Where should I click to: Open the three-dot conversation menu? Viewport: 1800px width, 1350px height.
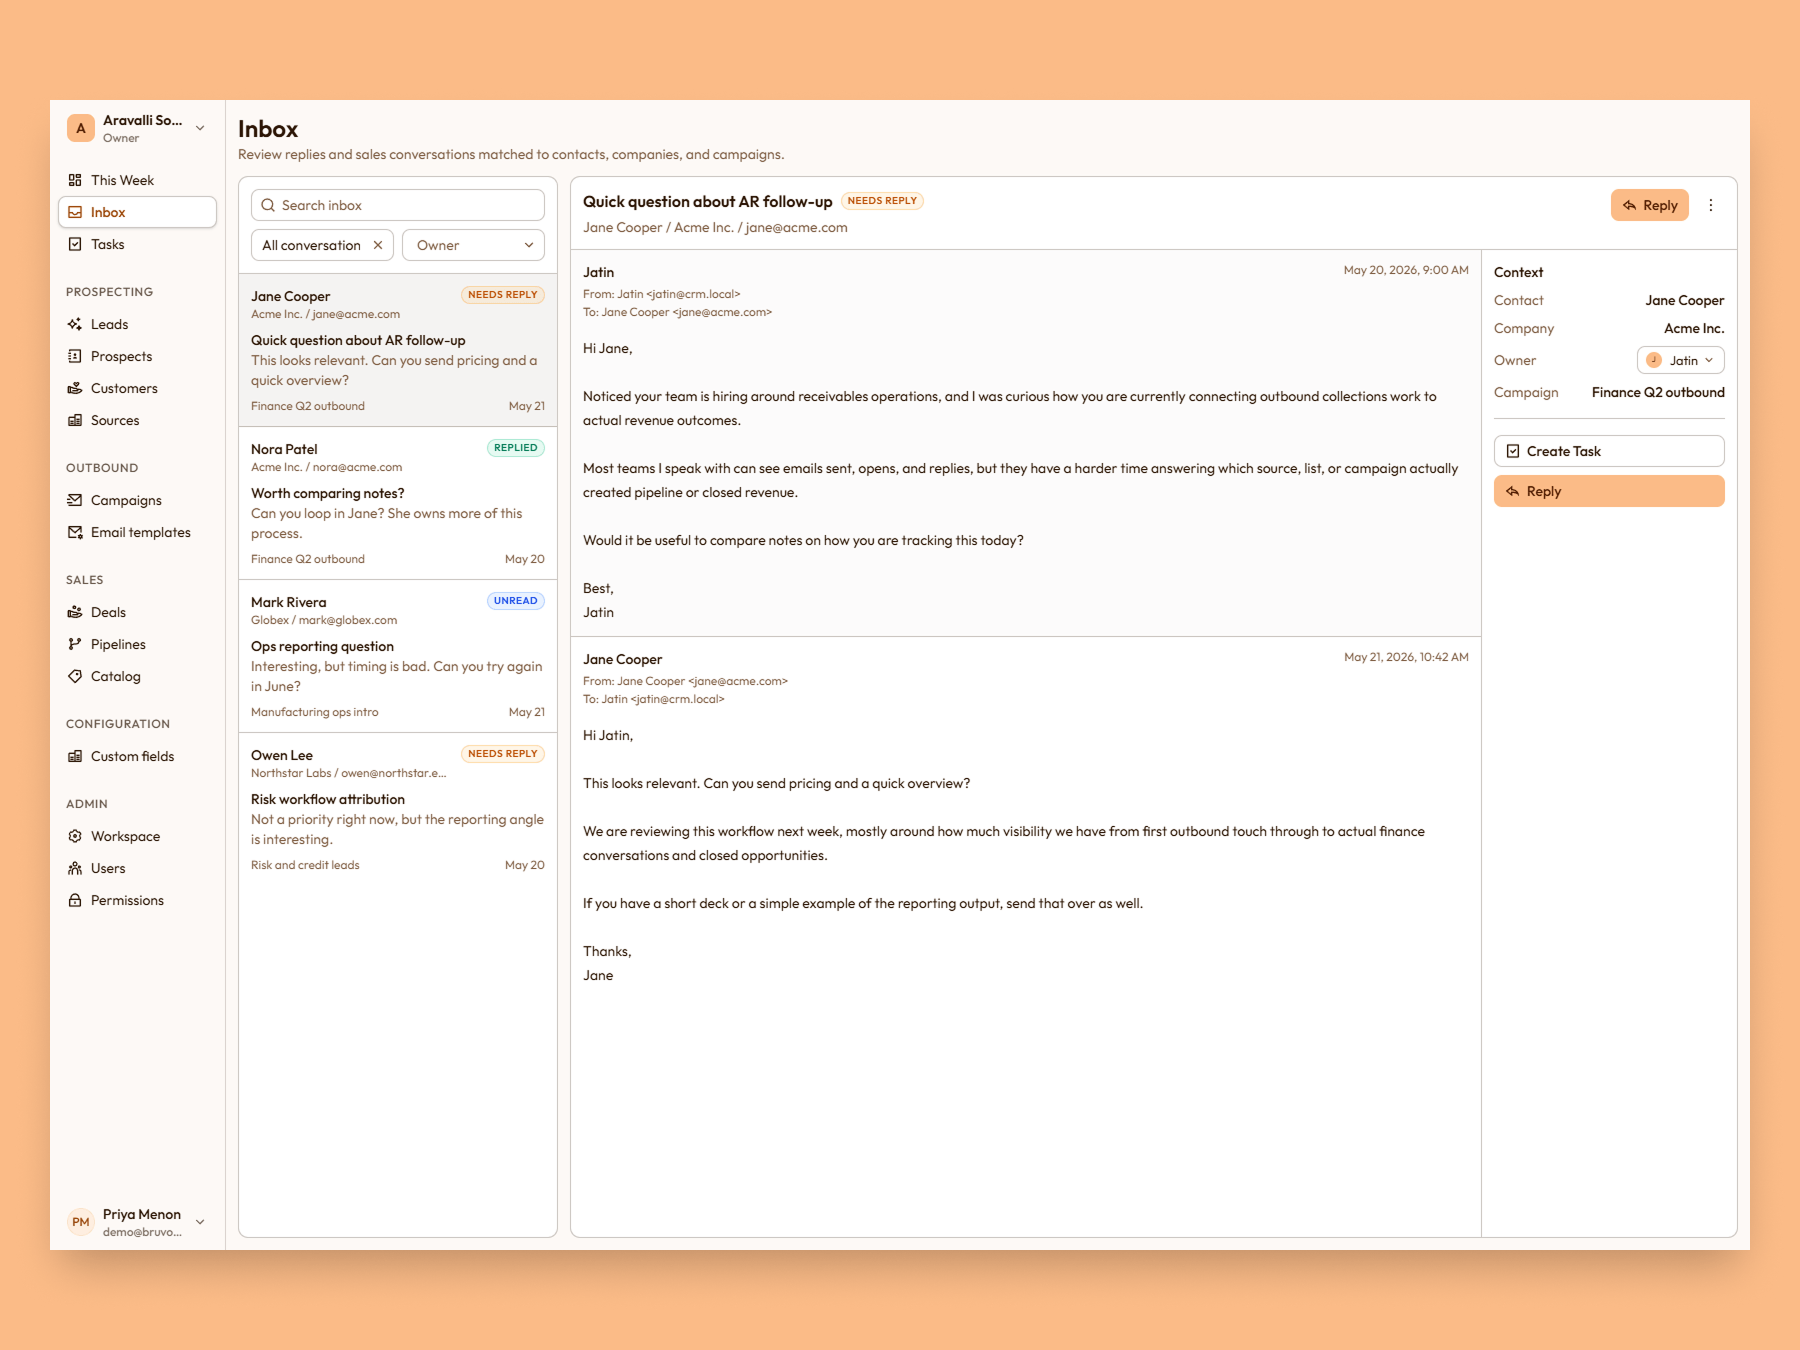tap(1711, 205)
